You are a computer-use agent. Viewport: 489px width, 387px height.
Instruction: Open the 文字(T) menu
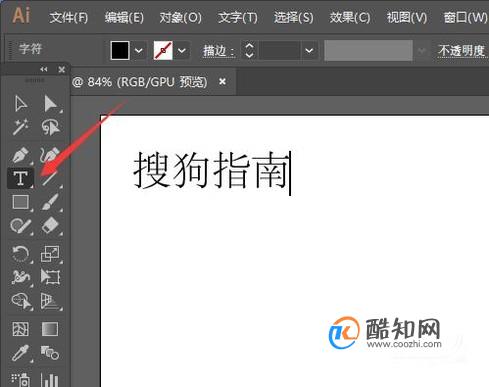(238, 17)
